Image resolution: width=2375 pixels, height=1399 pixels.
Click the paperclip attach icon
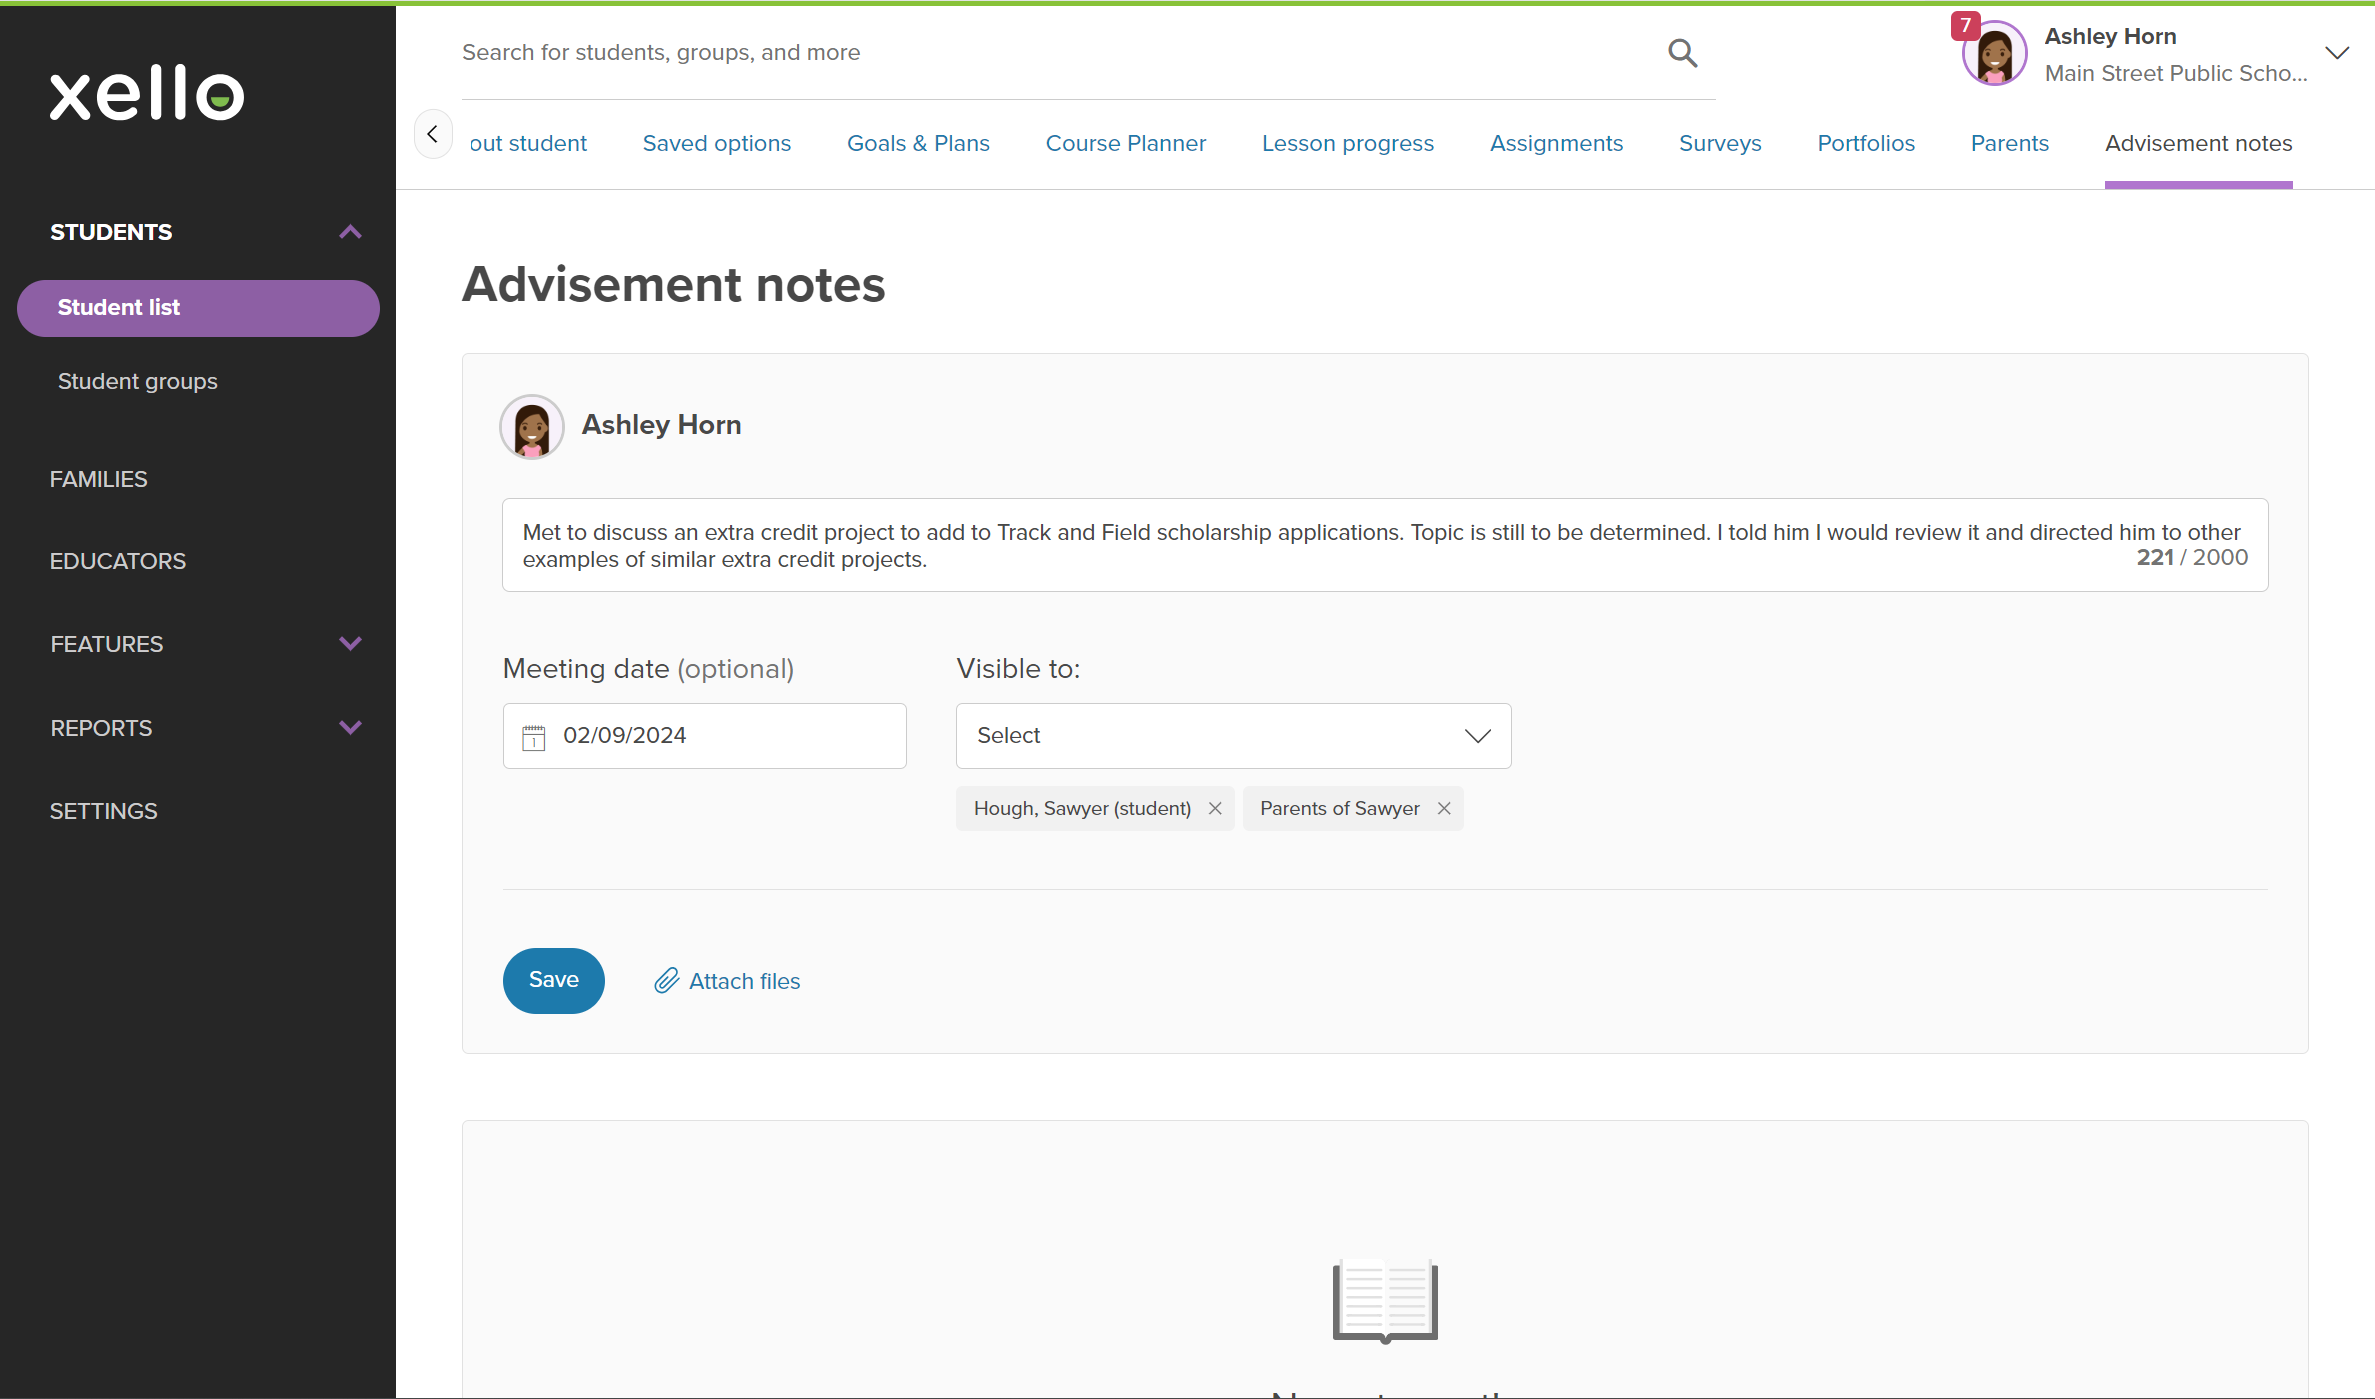point(667,981)
